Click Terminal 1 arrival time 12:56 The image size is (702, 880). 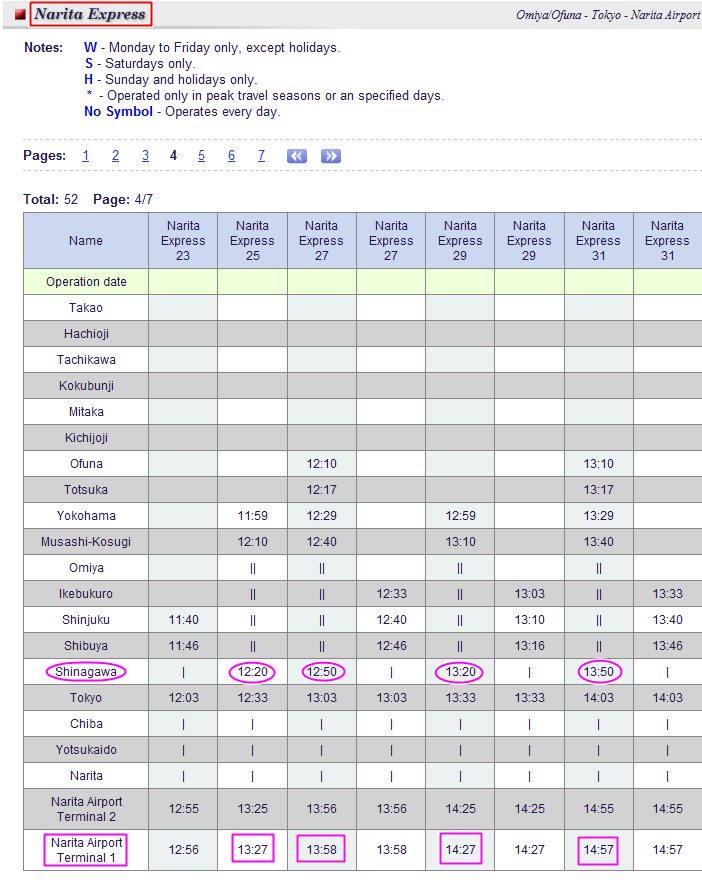click(183, 850)
